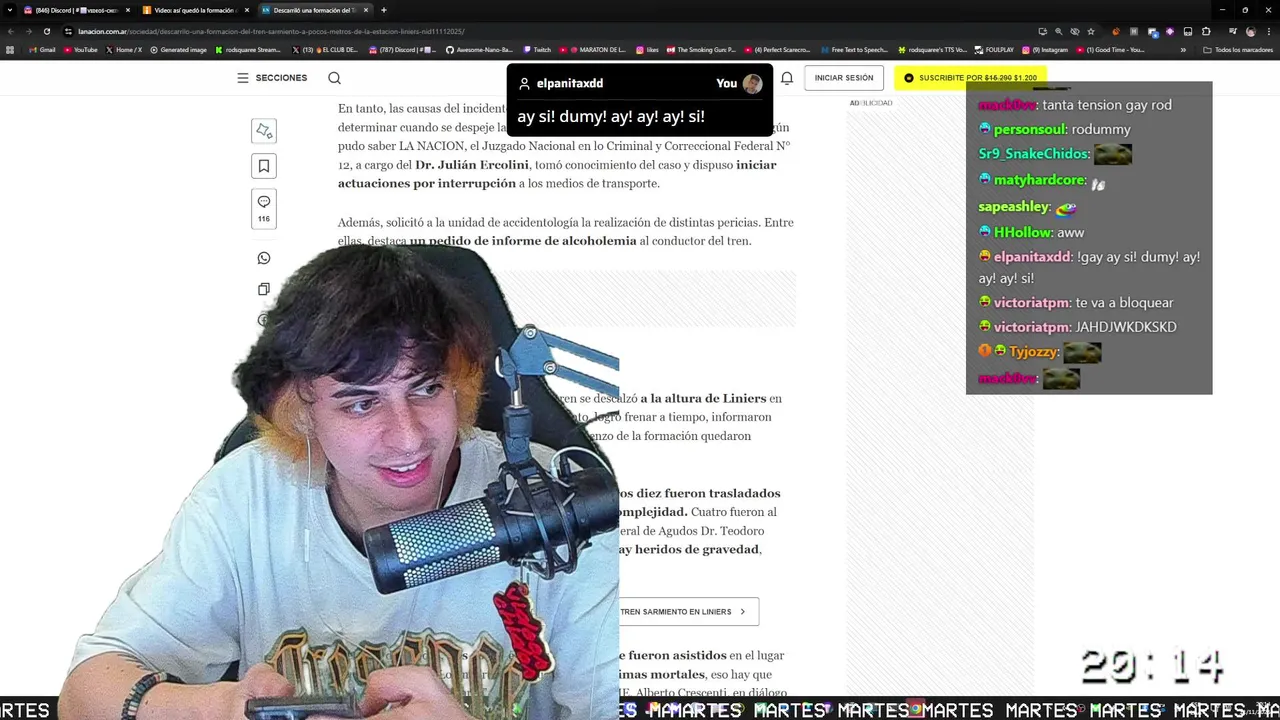
Task: Open the '(13) EL CLUB DE...' bookmark
Action: [x=325, y=49]
